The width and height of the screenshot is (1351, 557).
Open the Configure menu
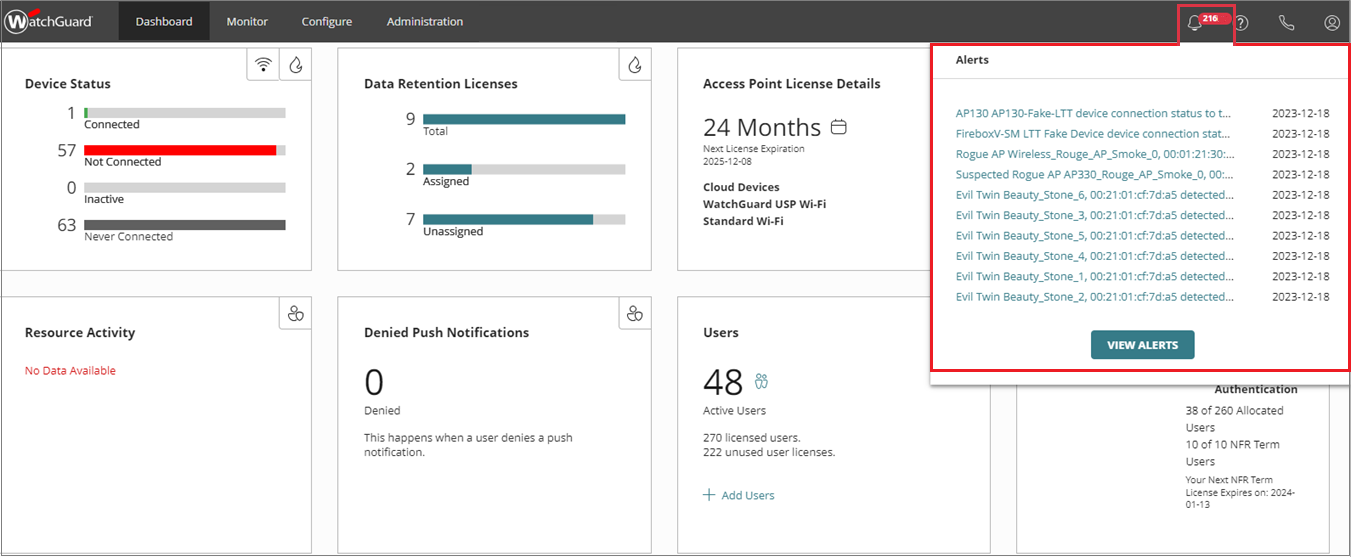326,21
